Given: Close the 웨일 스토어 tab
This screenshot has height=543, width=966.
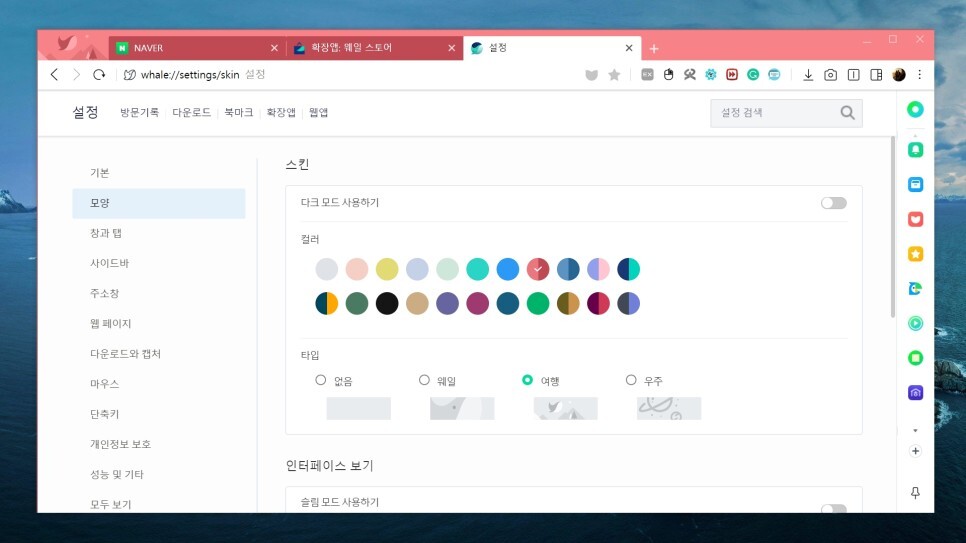Looking at the screenshot, I should (x=452, y=48).
